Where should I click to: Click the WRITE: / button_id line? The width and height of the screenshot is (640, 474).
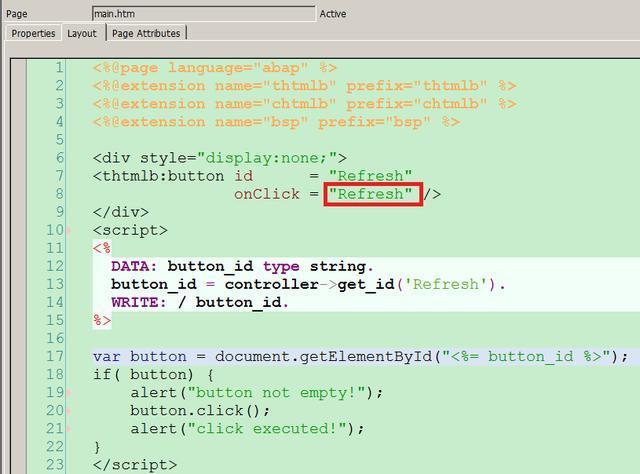pos(200,302)
